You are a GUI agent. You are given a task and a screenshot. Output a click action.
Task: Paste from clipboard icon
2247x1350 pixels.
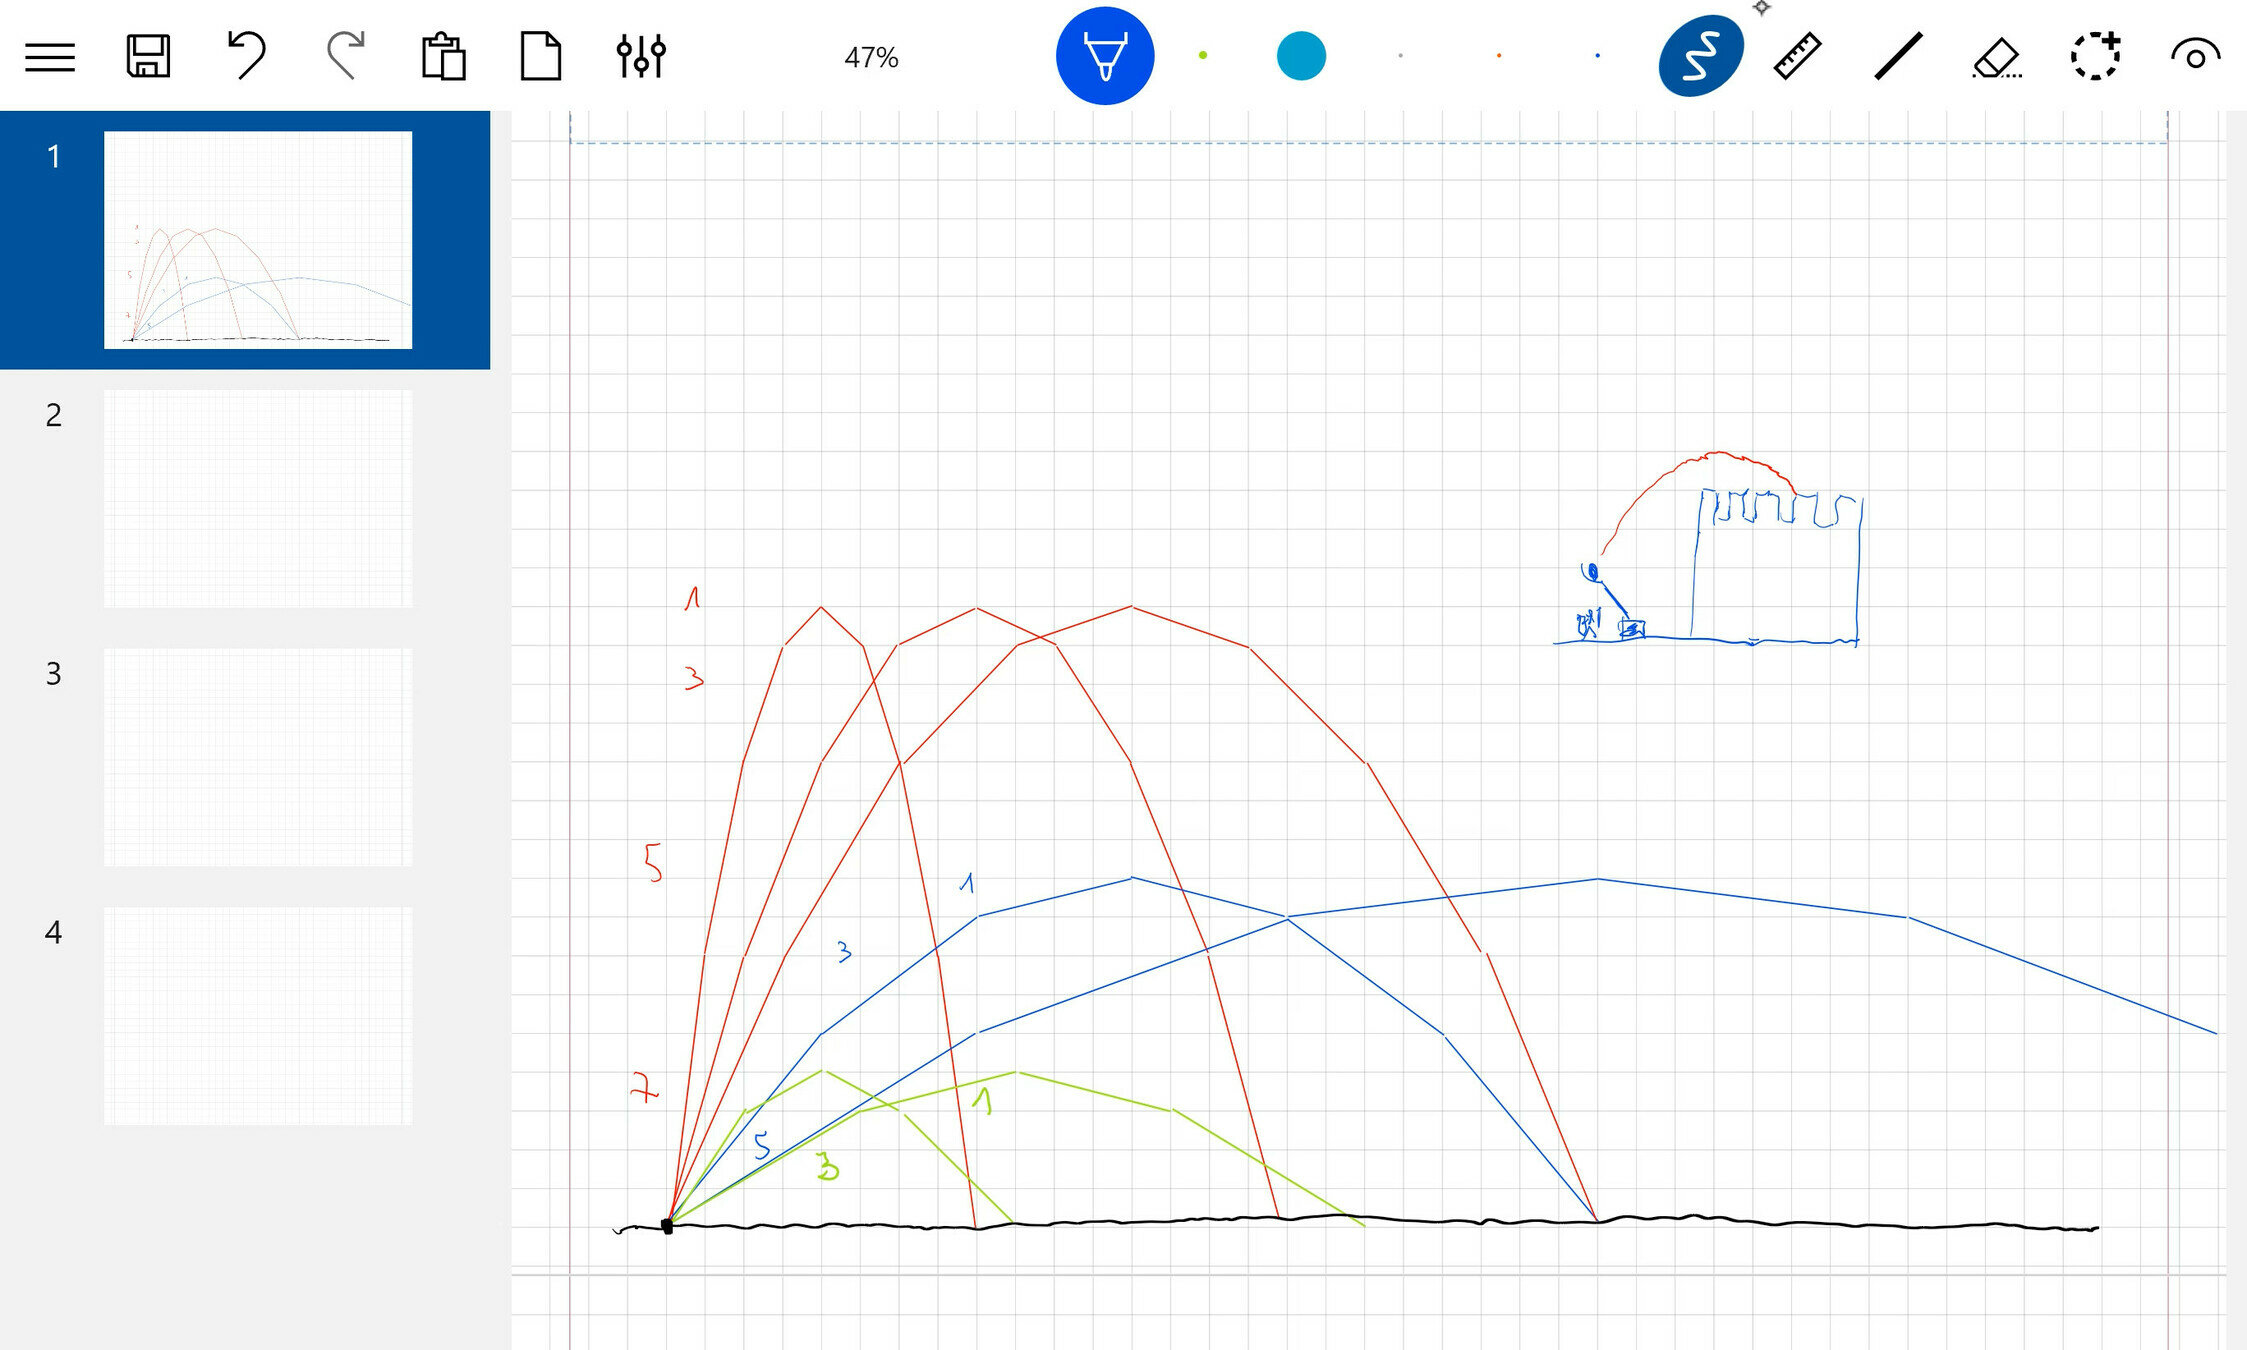(x=443, y=56)
